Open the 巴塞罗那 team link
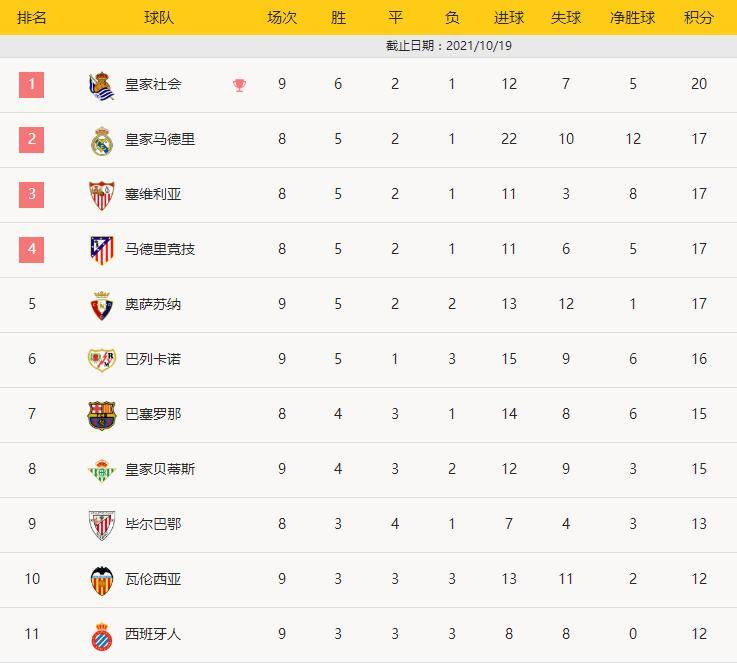Viewport: 737px width, 663px height. point(153,414)
